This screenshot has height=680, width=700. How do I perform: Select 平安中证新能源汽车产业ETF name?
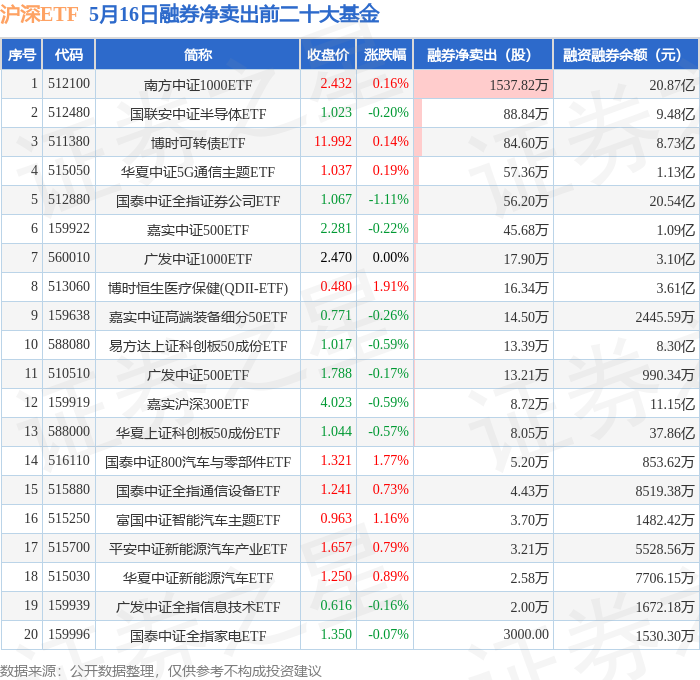point(198,549)
